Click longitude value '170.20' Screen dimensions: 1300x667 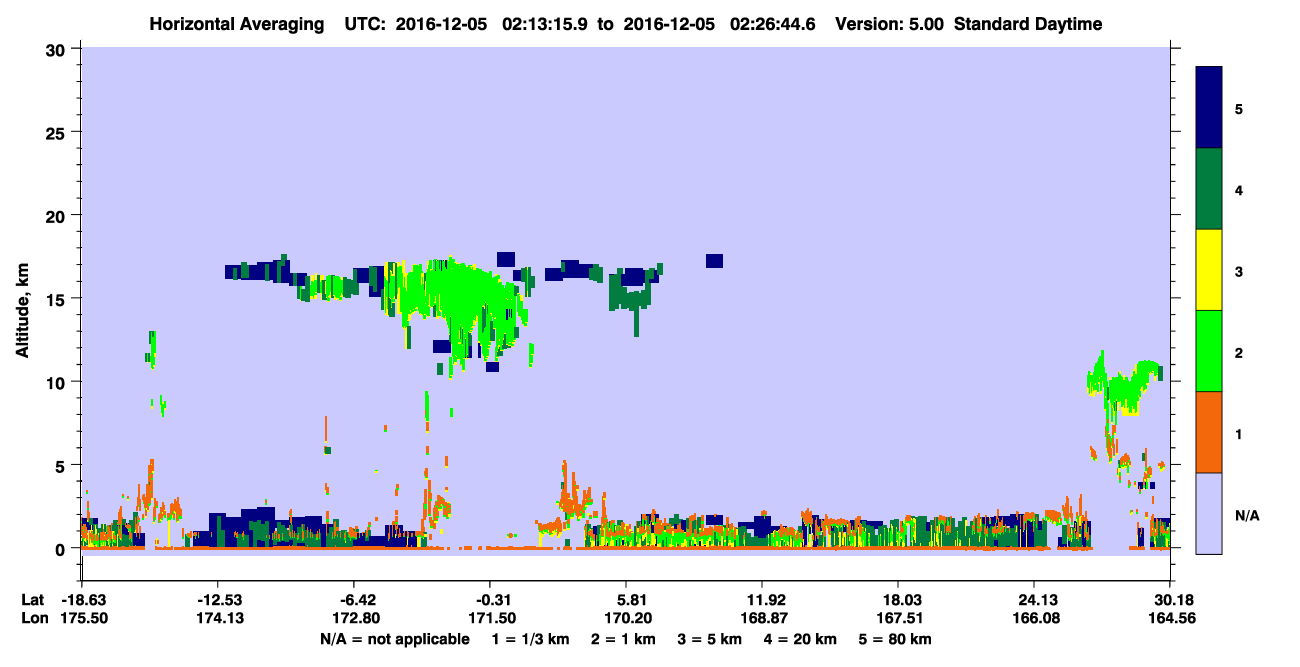coord(626,618)
